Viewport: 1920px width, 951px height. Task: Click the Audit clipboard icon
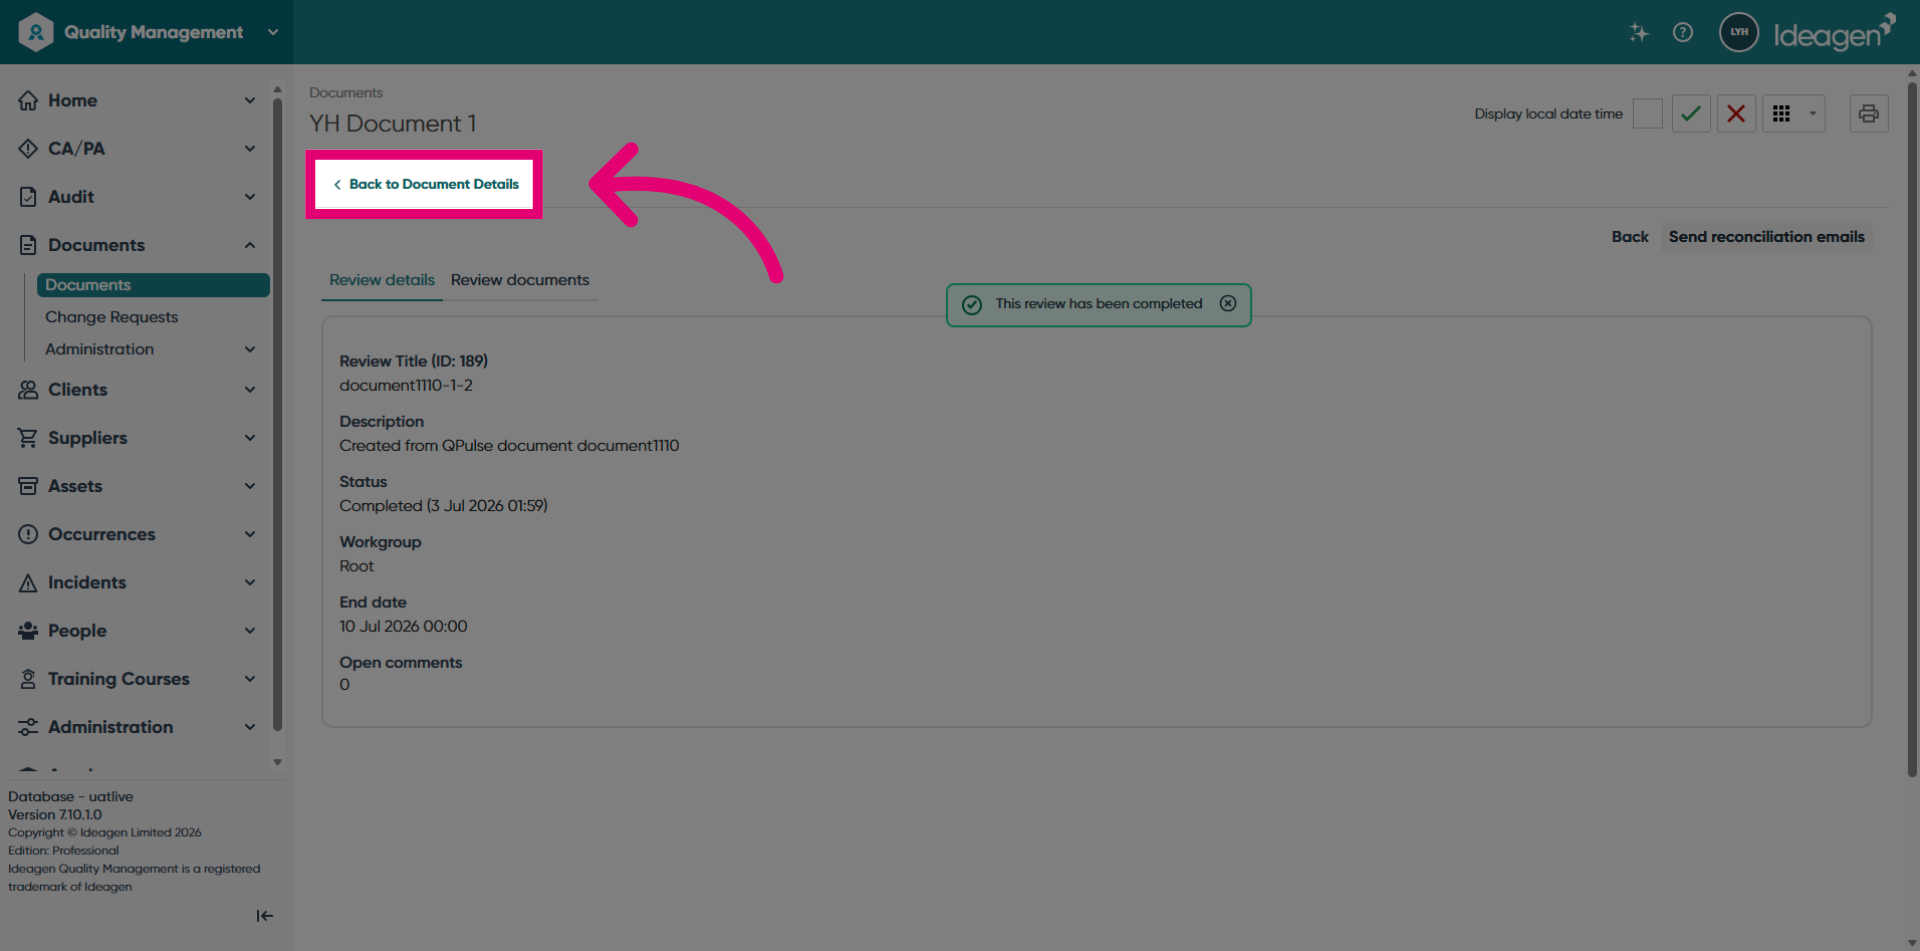click(x=28, y=197)
